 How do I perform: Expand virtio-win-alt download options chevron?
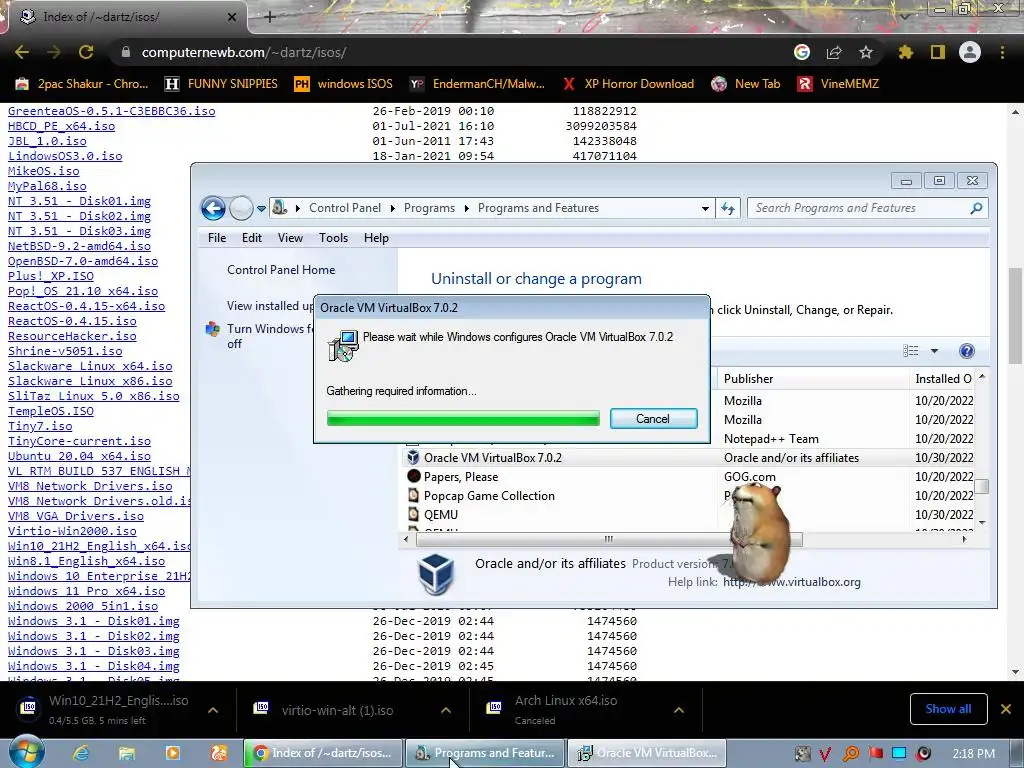click(446, 710)
